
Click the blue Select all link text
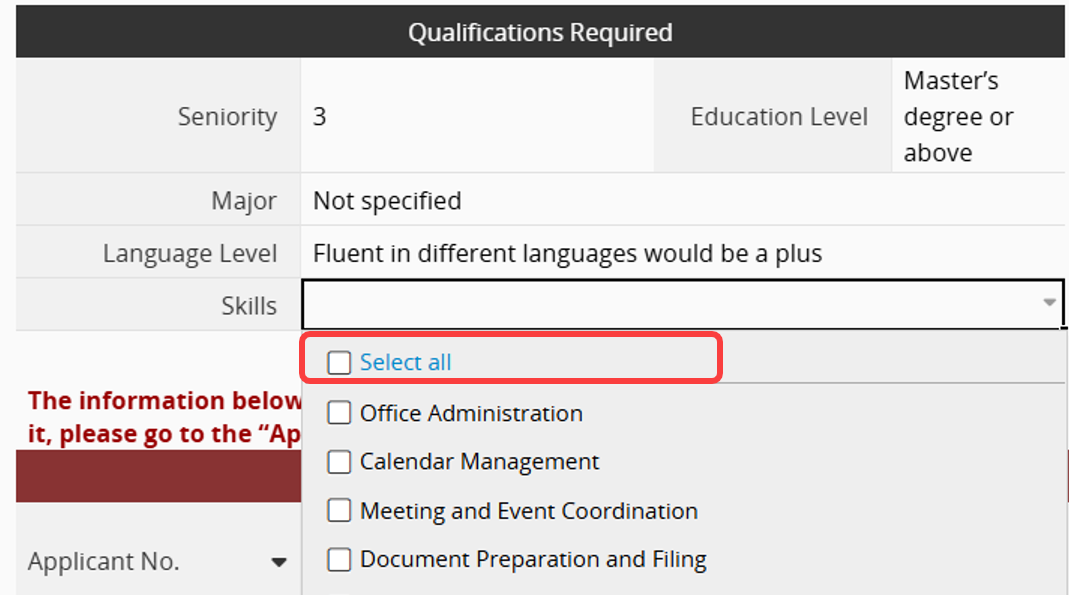coord(405,362)
